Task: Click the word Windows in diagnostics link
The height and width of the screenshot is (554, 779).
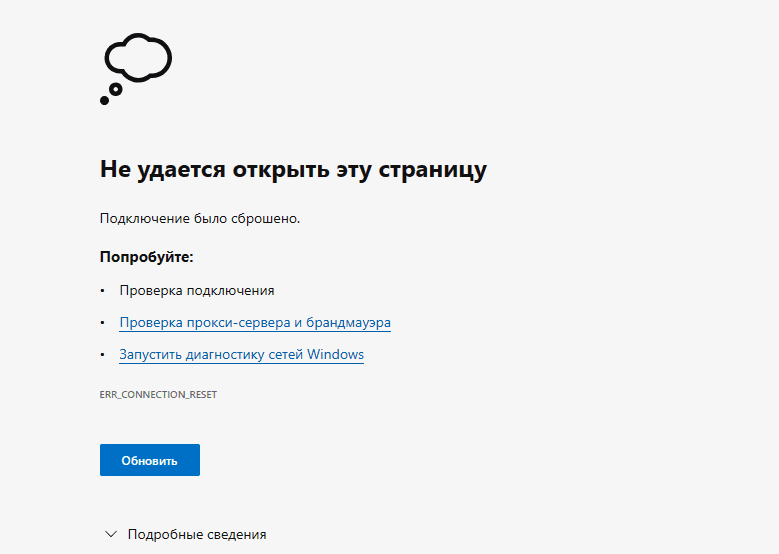Action: [x=335, y=354]
